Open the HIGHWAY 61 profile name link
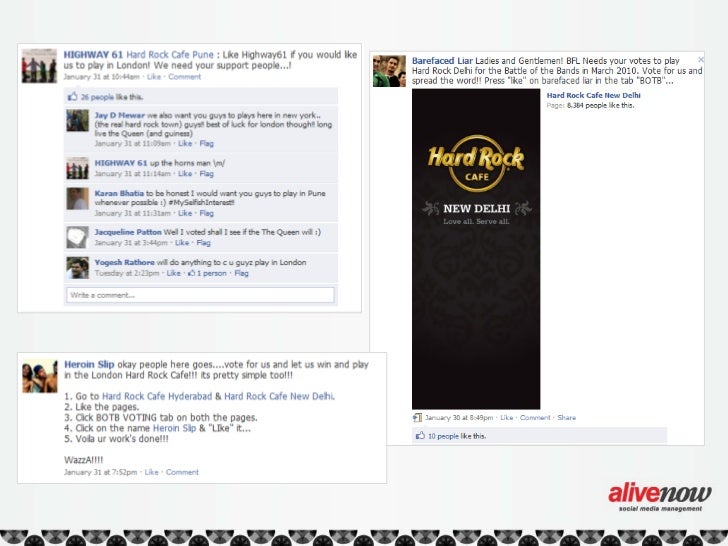 coord(93,55)
